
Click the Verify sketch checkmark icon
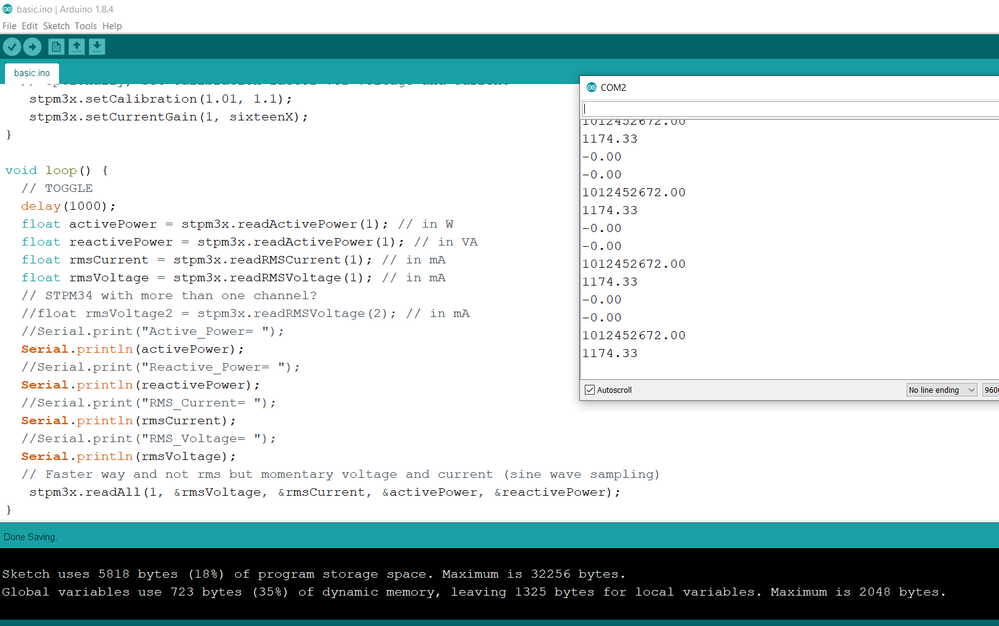click(x=12, y=46)
